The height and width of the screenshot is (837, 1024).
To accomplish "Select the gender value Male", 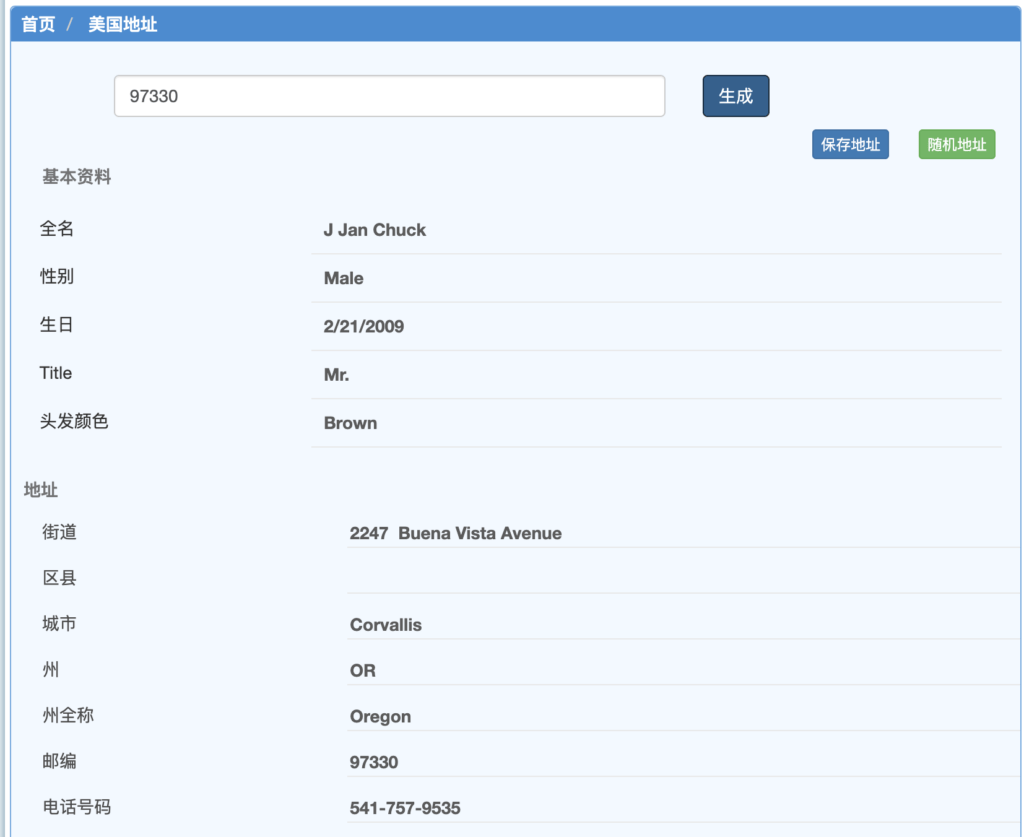I will click(x=344, y=278).
